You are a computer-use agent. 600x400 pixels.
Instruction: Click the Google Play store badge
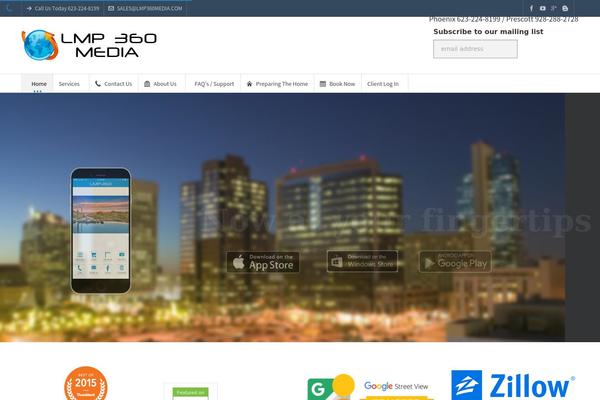coord(455,262)
